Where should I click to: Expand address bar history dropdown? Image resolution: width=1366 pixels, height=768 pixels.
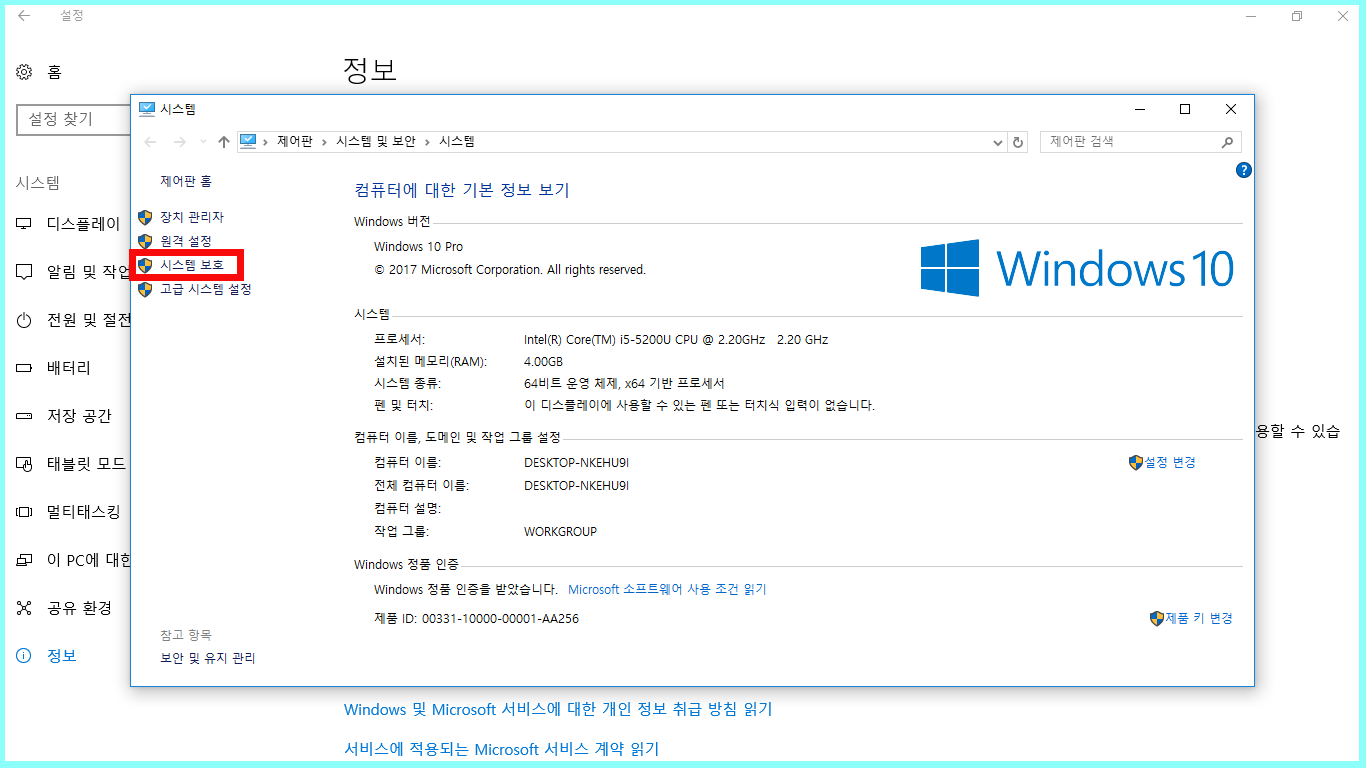click(x=997, y=142)
